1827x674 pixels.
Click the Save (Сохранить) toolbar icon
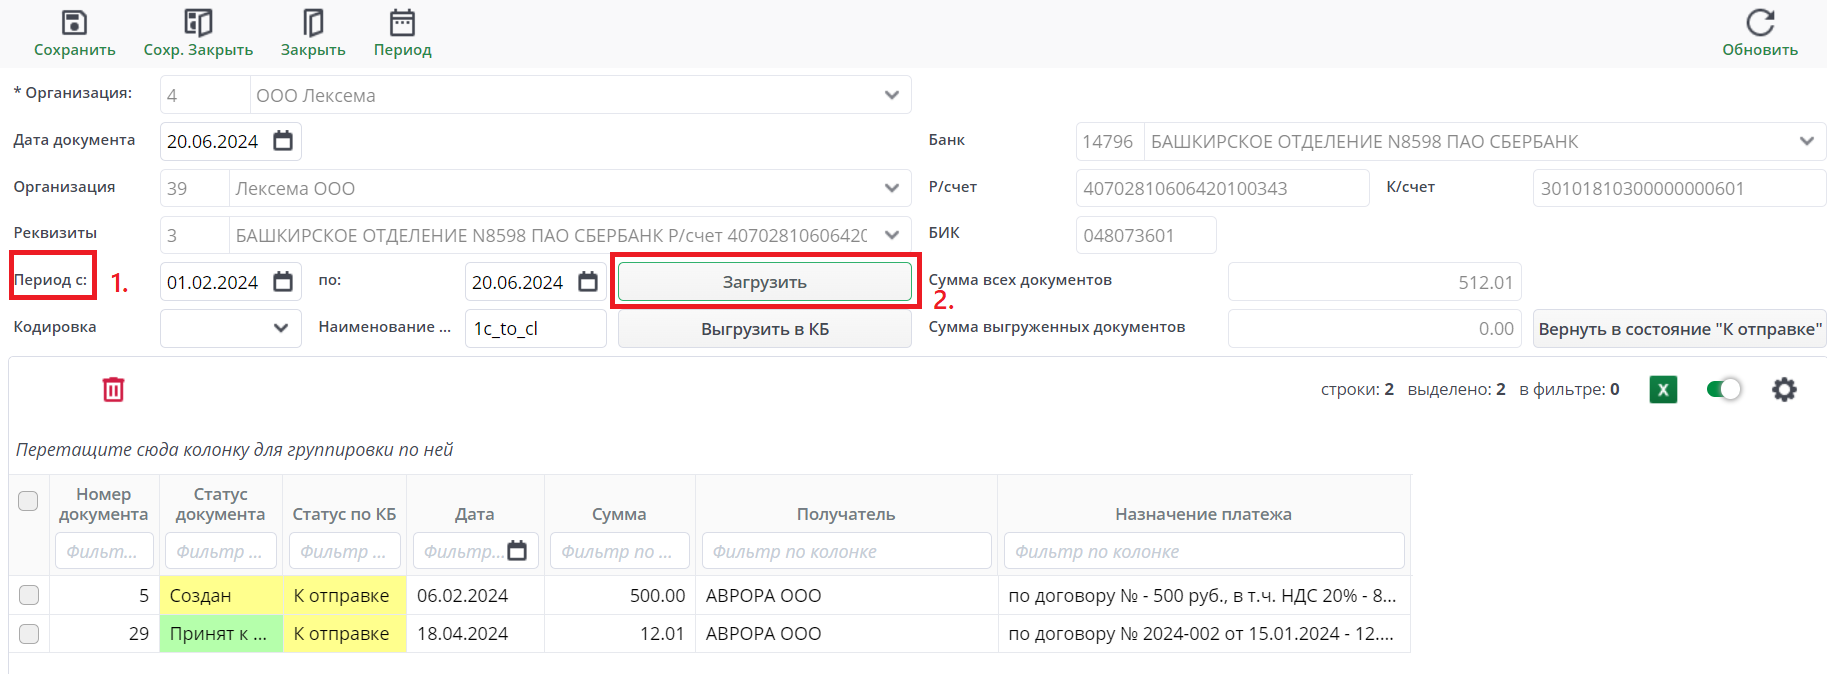coord(74,23)
